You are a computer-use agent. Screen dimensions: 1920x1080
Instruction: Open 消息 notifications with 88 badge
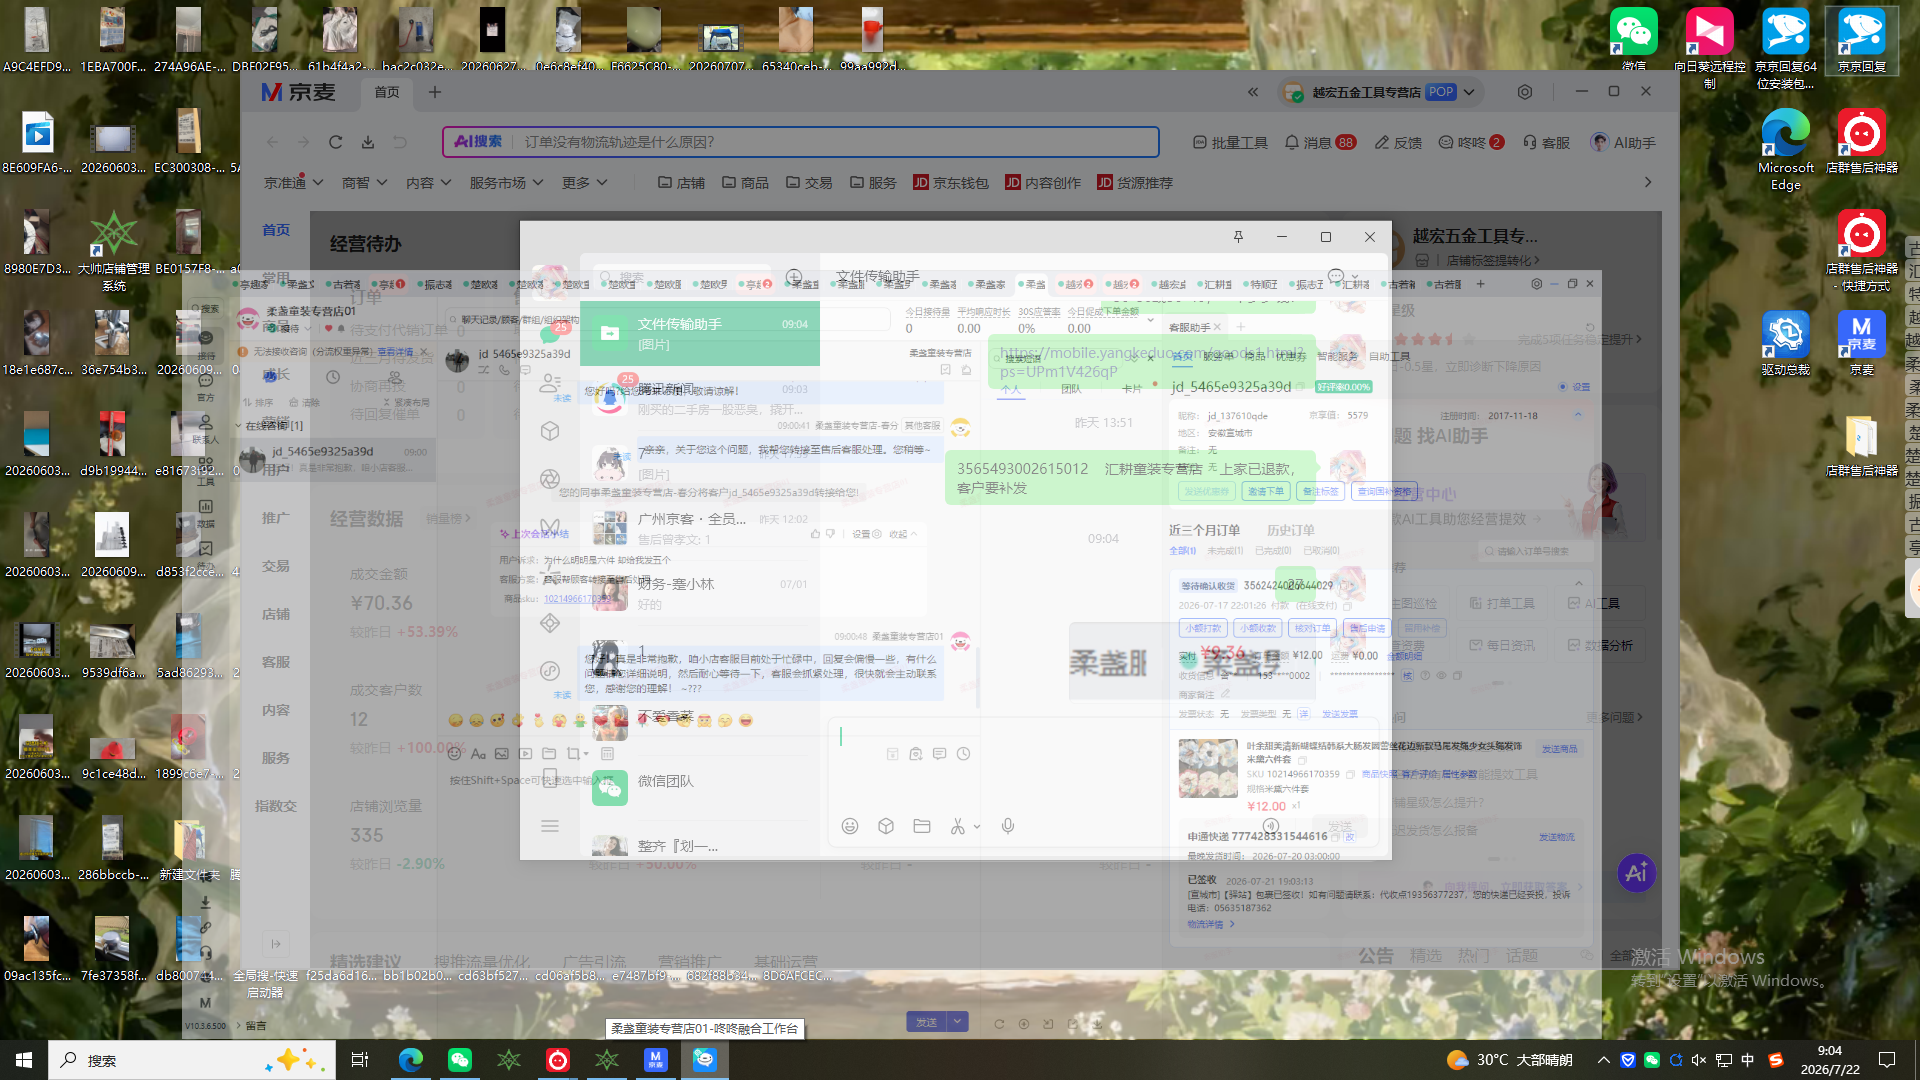(x=1320, y=143)
